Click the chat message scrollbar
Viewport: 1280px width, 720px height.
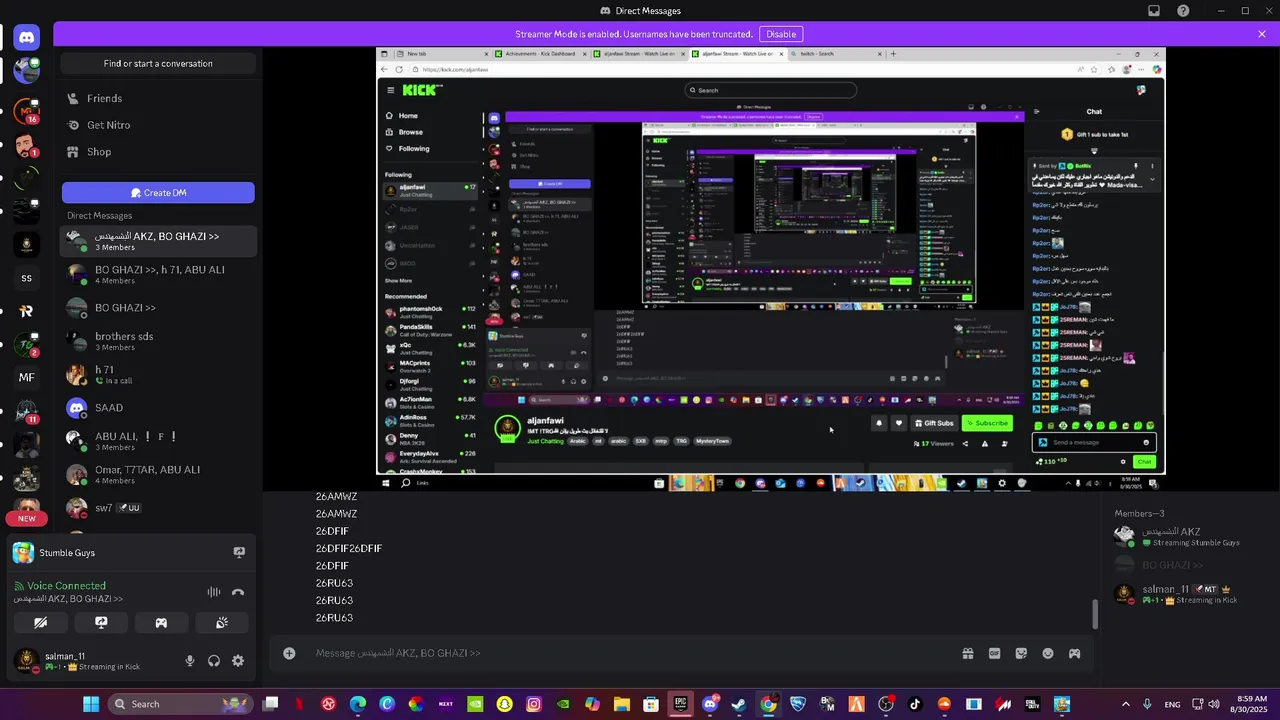tap(1095, 614)
